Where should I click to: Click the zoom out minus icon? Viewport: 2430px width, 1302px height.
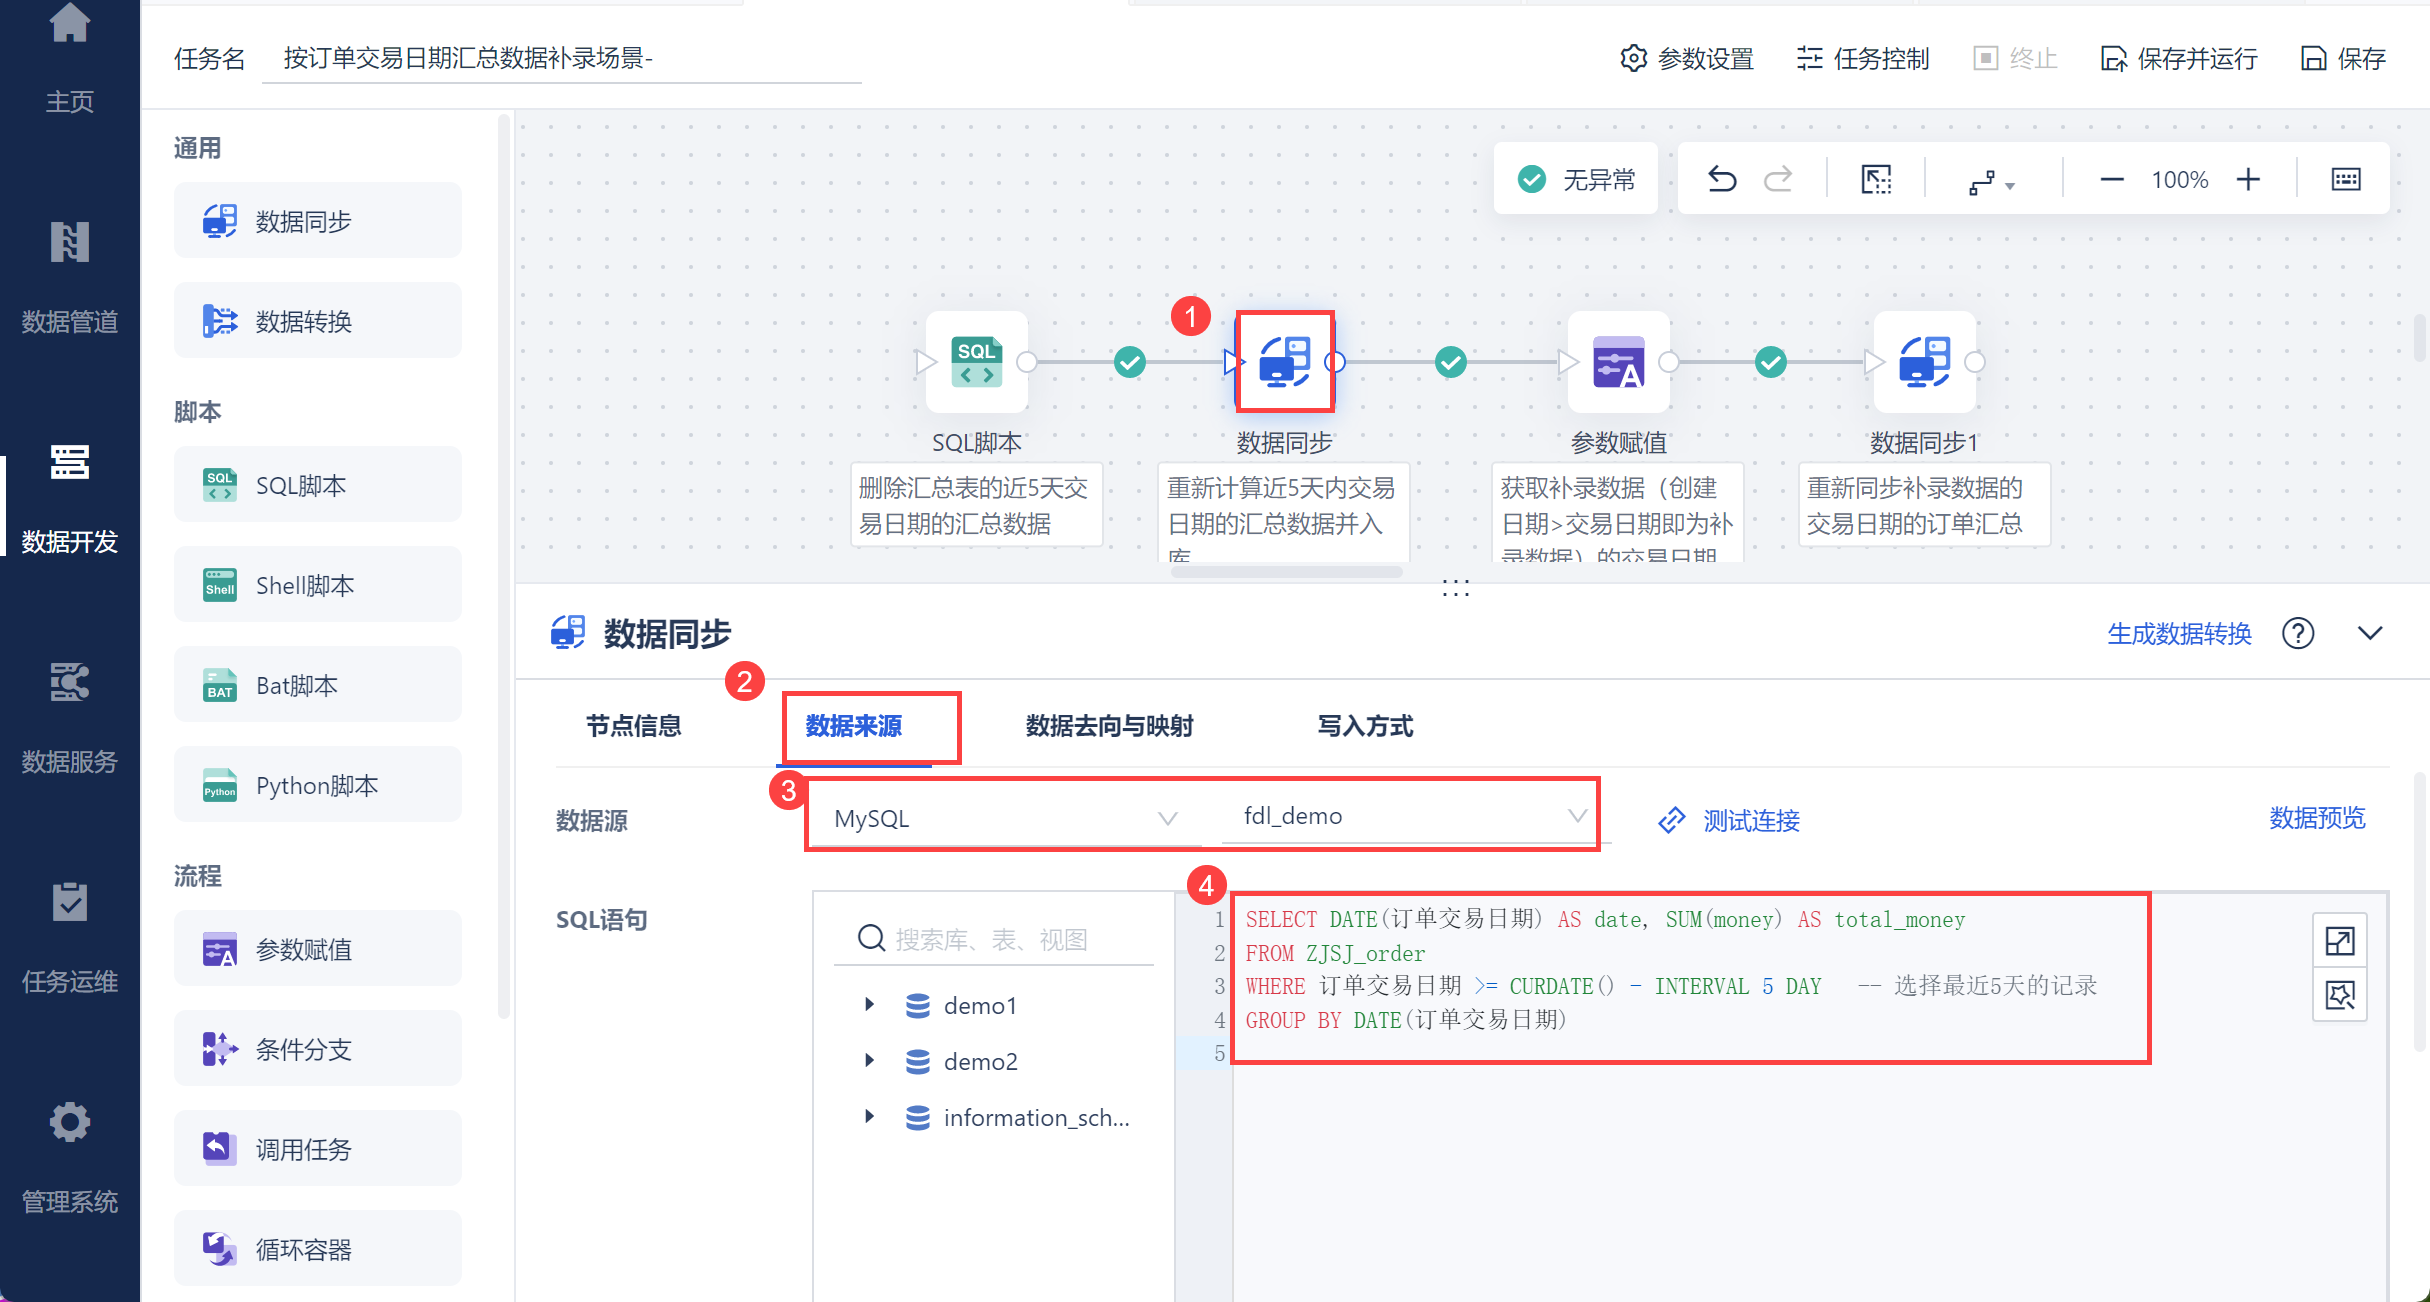click(2111, 179)
